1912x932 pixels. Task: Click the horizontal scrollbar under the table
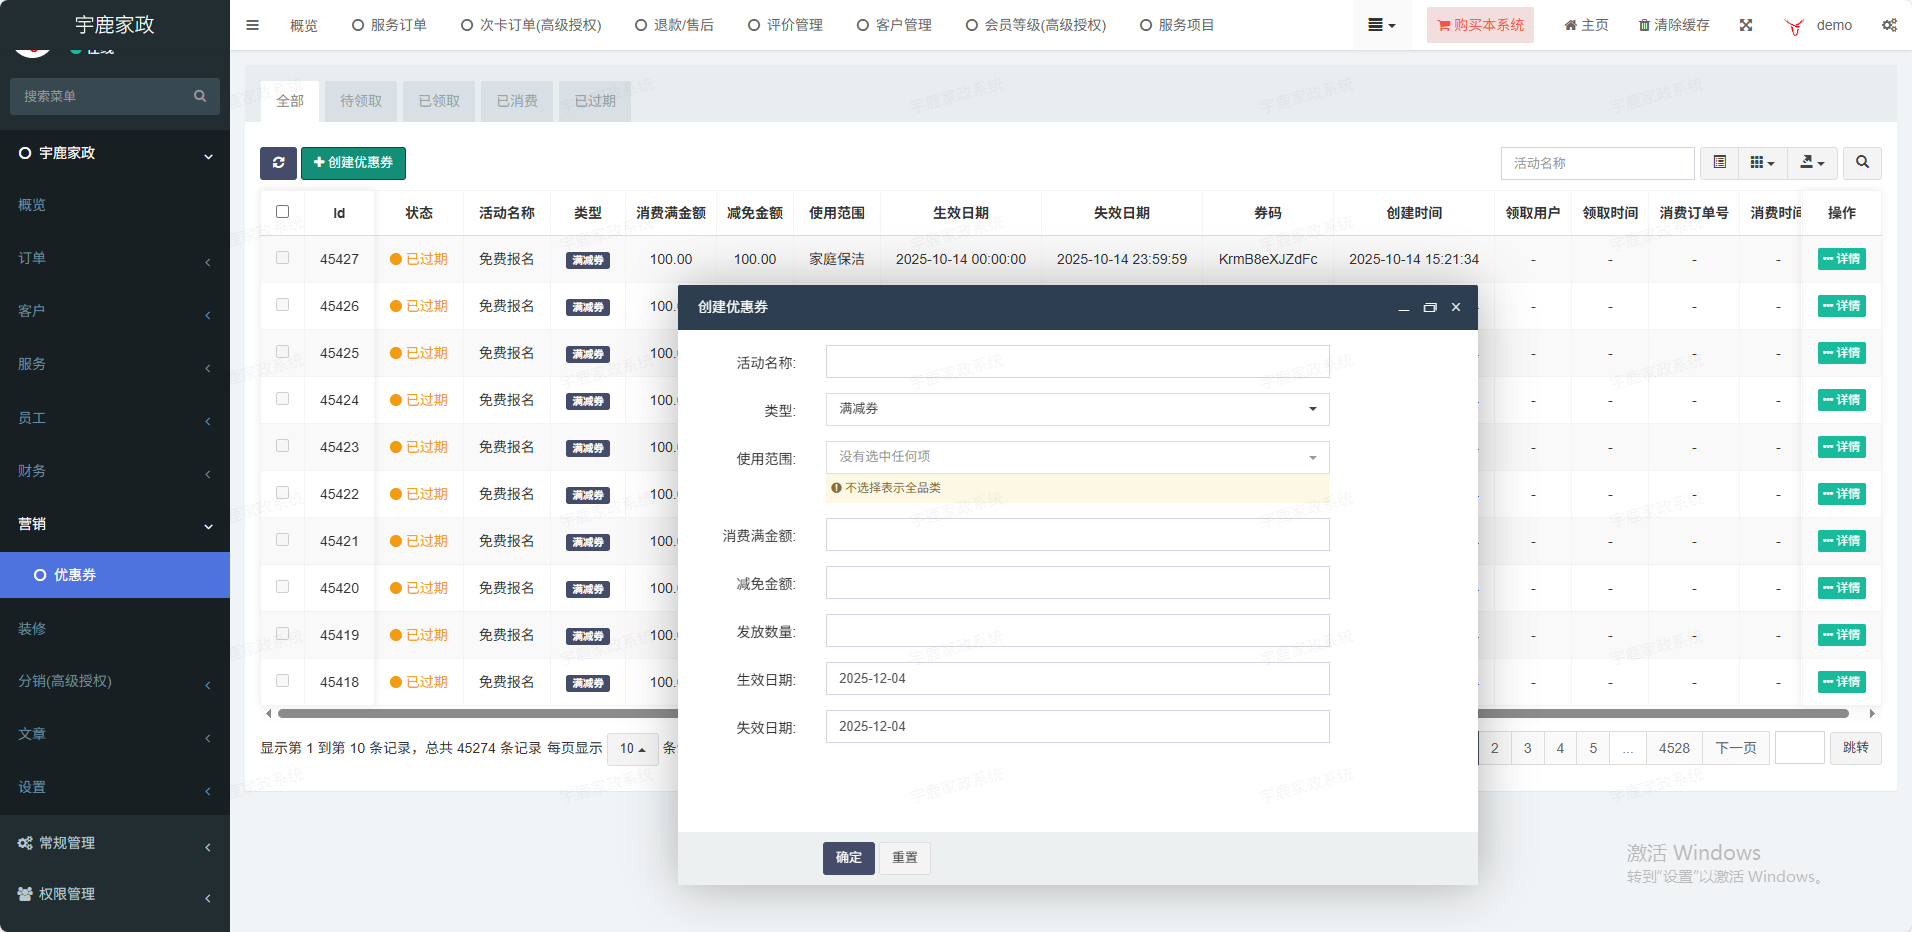coord(1660,714)
